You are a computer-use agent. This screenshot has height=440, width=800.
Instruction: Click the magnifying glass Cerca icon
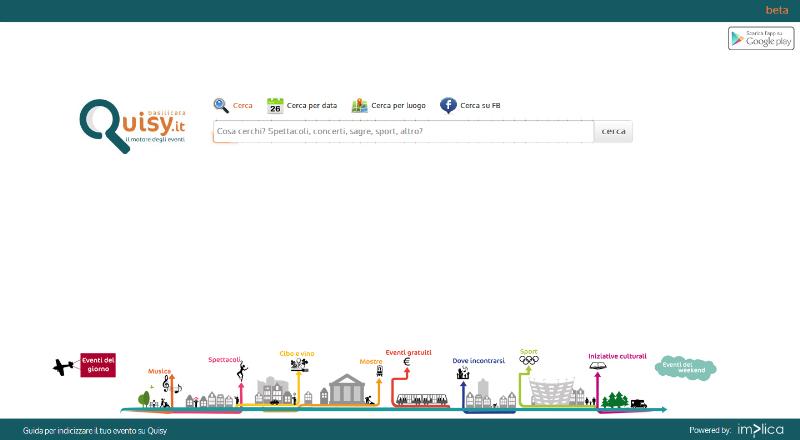tap(221, 106)
